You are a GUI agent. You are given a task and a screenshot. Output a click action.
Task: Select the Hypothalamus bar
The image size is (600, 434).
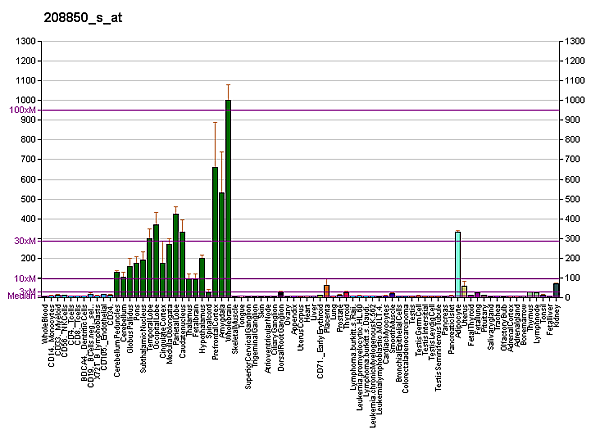[x=202, y=277]
